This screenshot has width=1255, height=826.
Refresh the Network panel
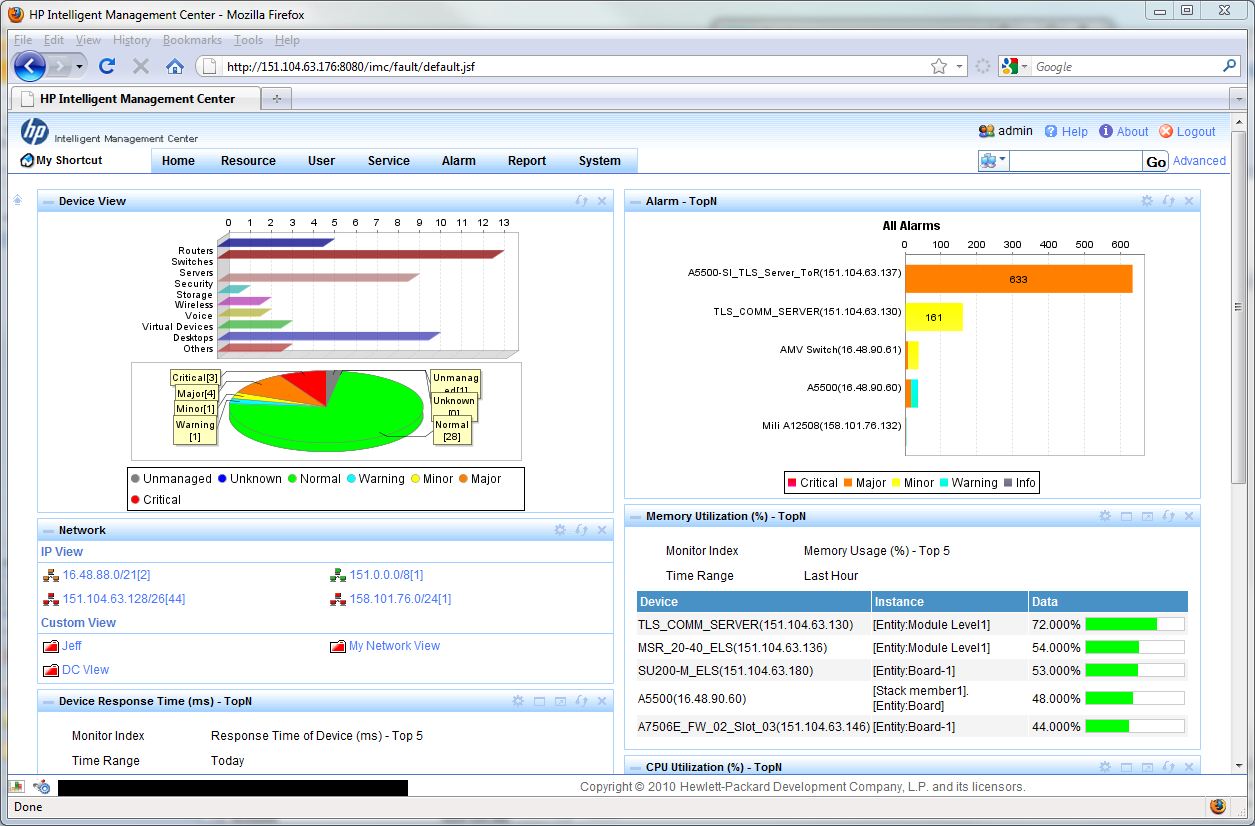point(581,530)
